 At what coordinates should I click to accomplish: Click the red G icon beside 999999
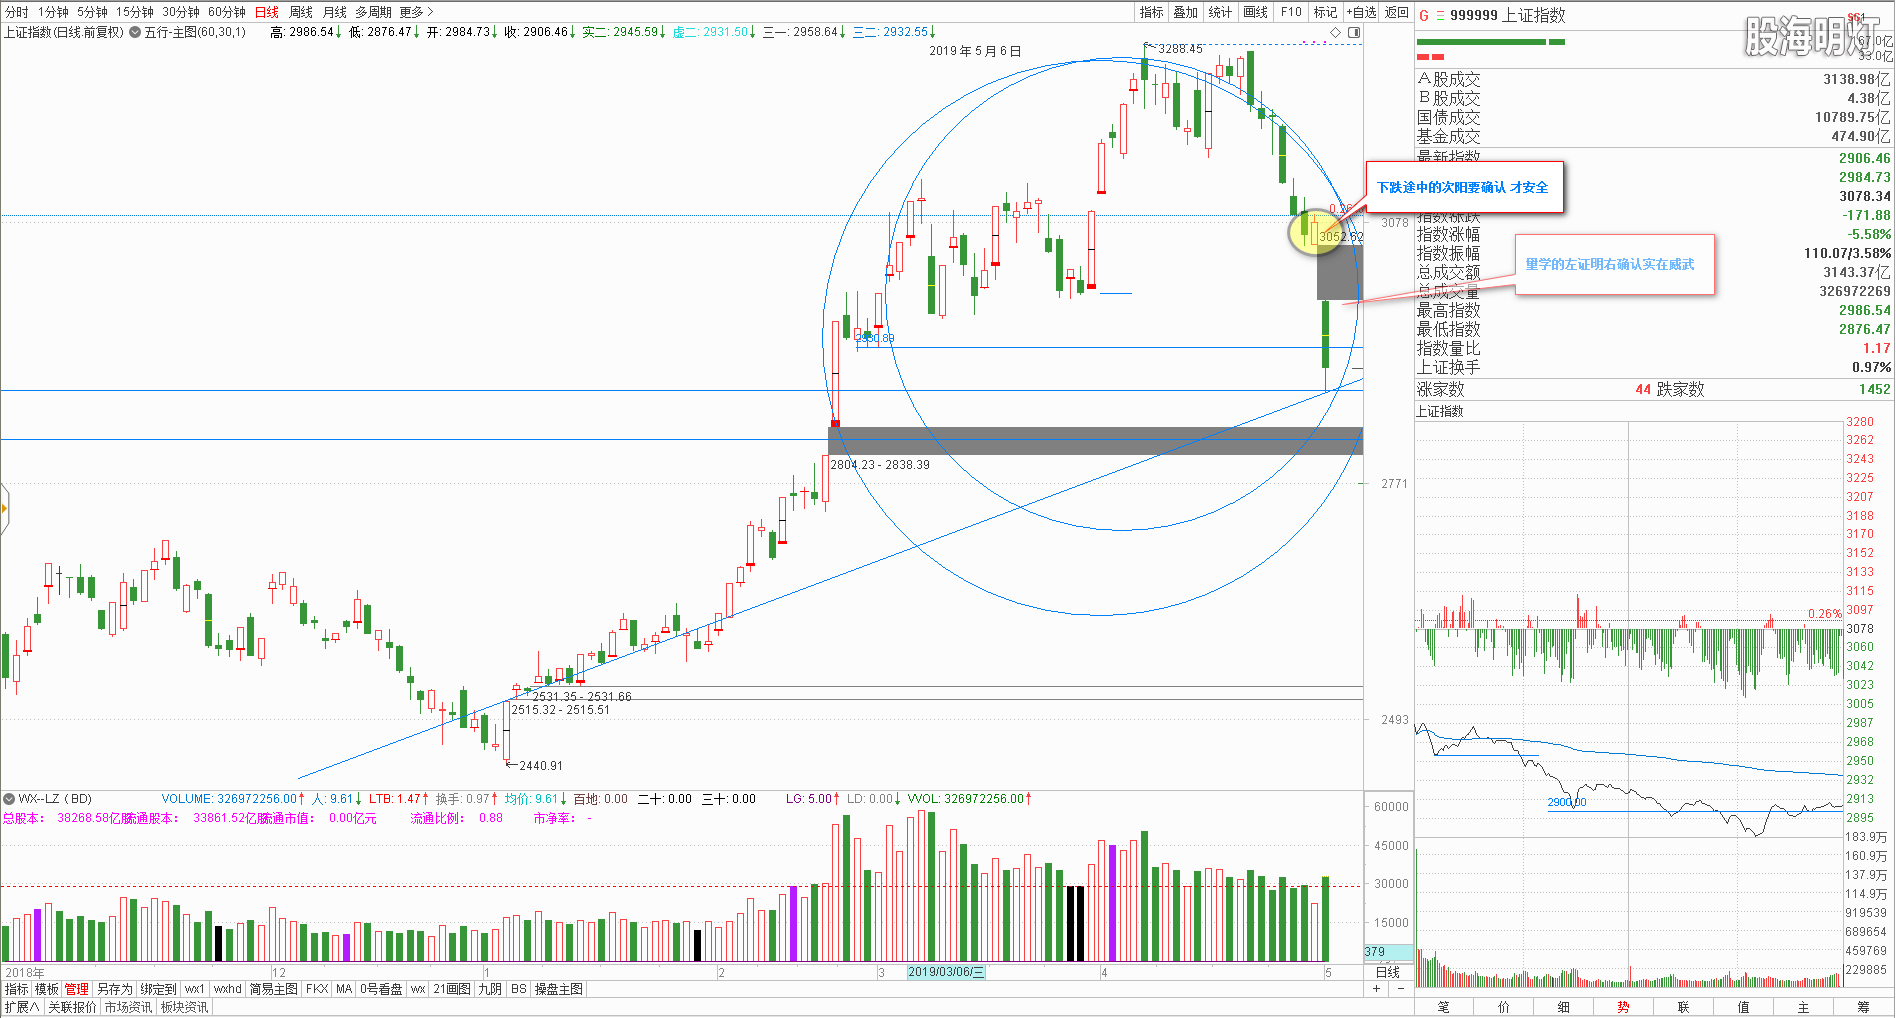click(x=1424, y=15)
